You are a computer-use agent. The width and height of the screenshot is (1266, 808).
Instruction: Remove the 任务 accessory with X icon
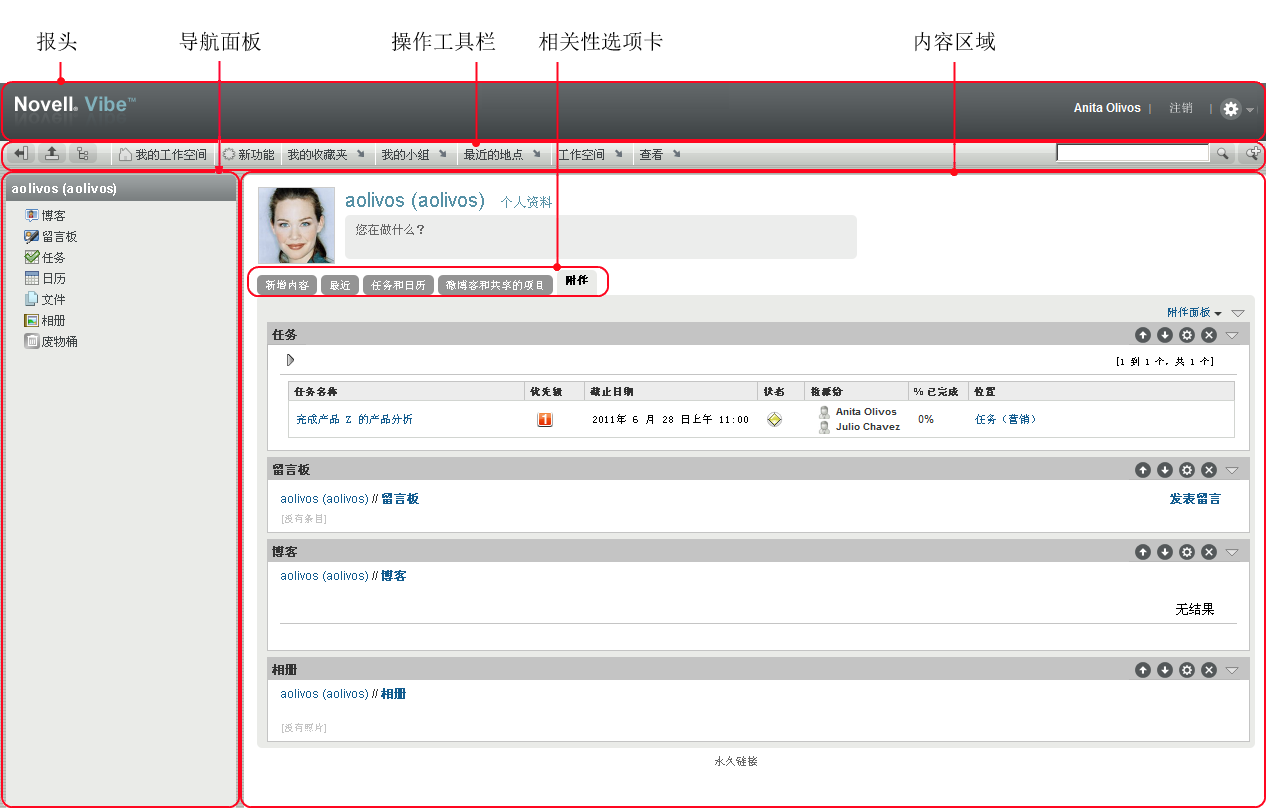point(1209,335)
